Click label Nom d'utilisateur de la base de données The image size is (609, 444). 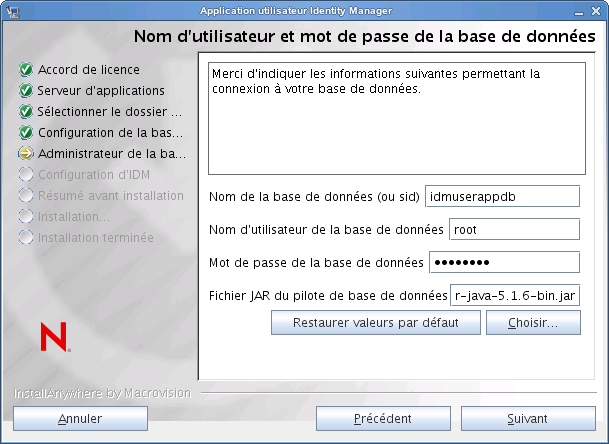tap(326, 230)
